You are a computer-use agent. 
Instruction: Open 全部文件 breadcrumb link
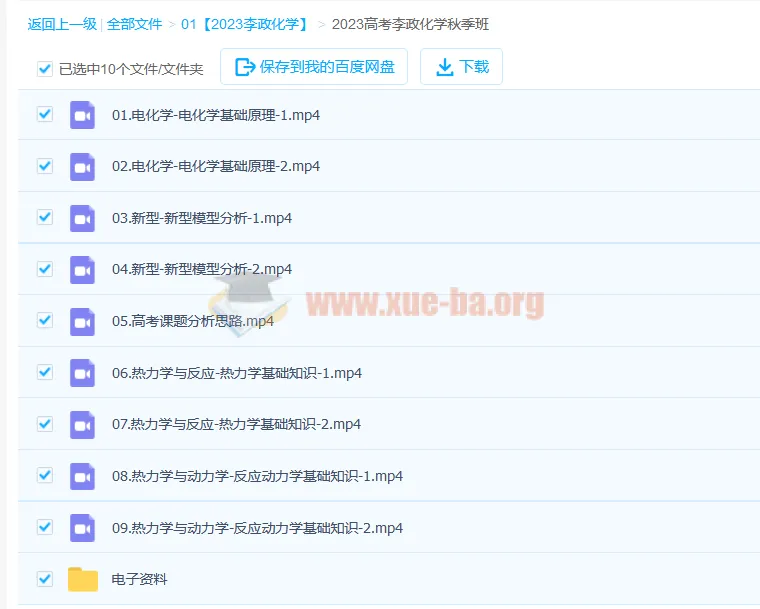tap(135, 24)
